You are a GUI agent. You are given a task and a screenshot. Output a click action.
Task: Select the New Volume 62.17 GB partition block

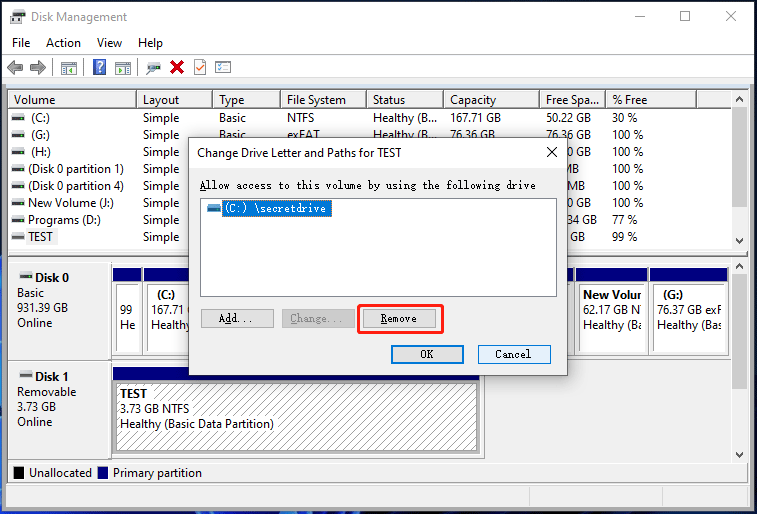click(612, 318)
